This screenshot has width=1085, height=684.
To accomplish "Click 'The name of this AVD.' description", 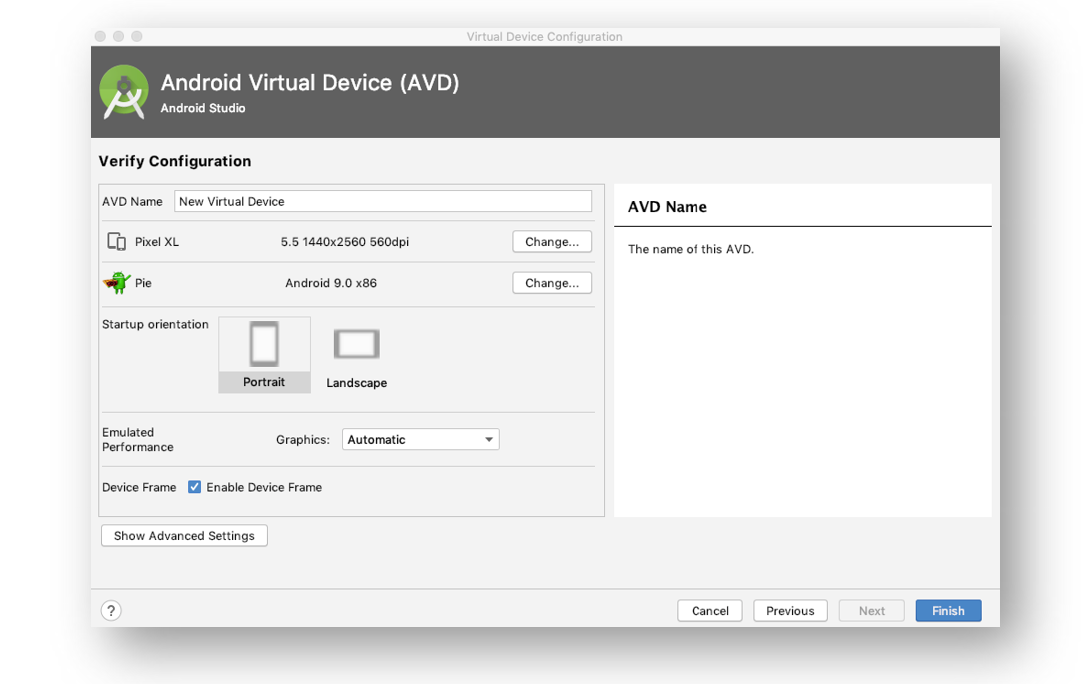I will pos(691,249).
